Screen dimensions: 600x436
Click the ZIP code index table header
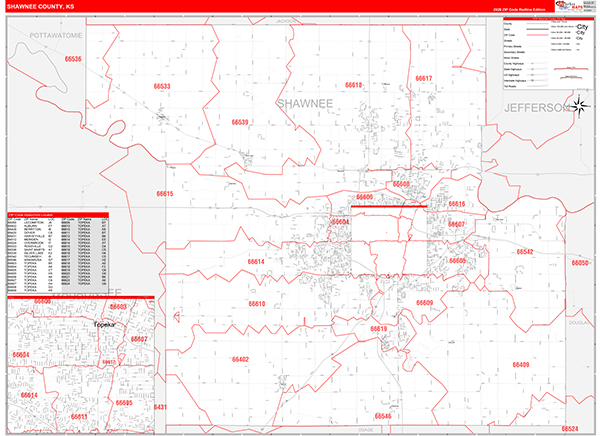pos(58,215)
